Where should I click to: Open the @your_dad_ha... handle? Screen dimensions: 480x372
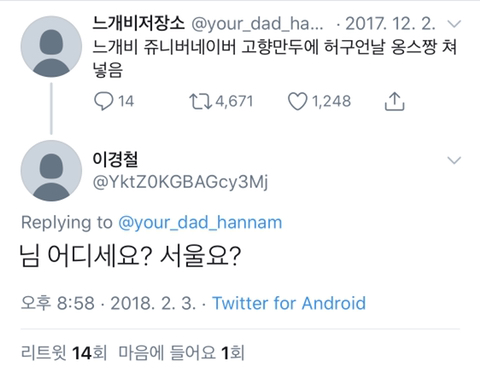coord(257,24)
